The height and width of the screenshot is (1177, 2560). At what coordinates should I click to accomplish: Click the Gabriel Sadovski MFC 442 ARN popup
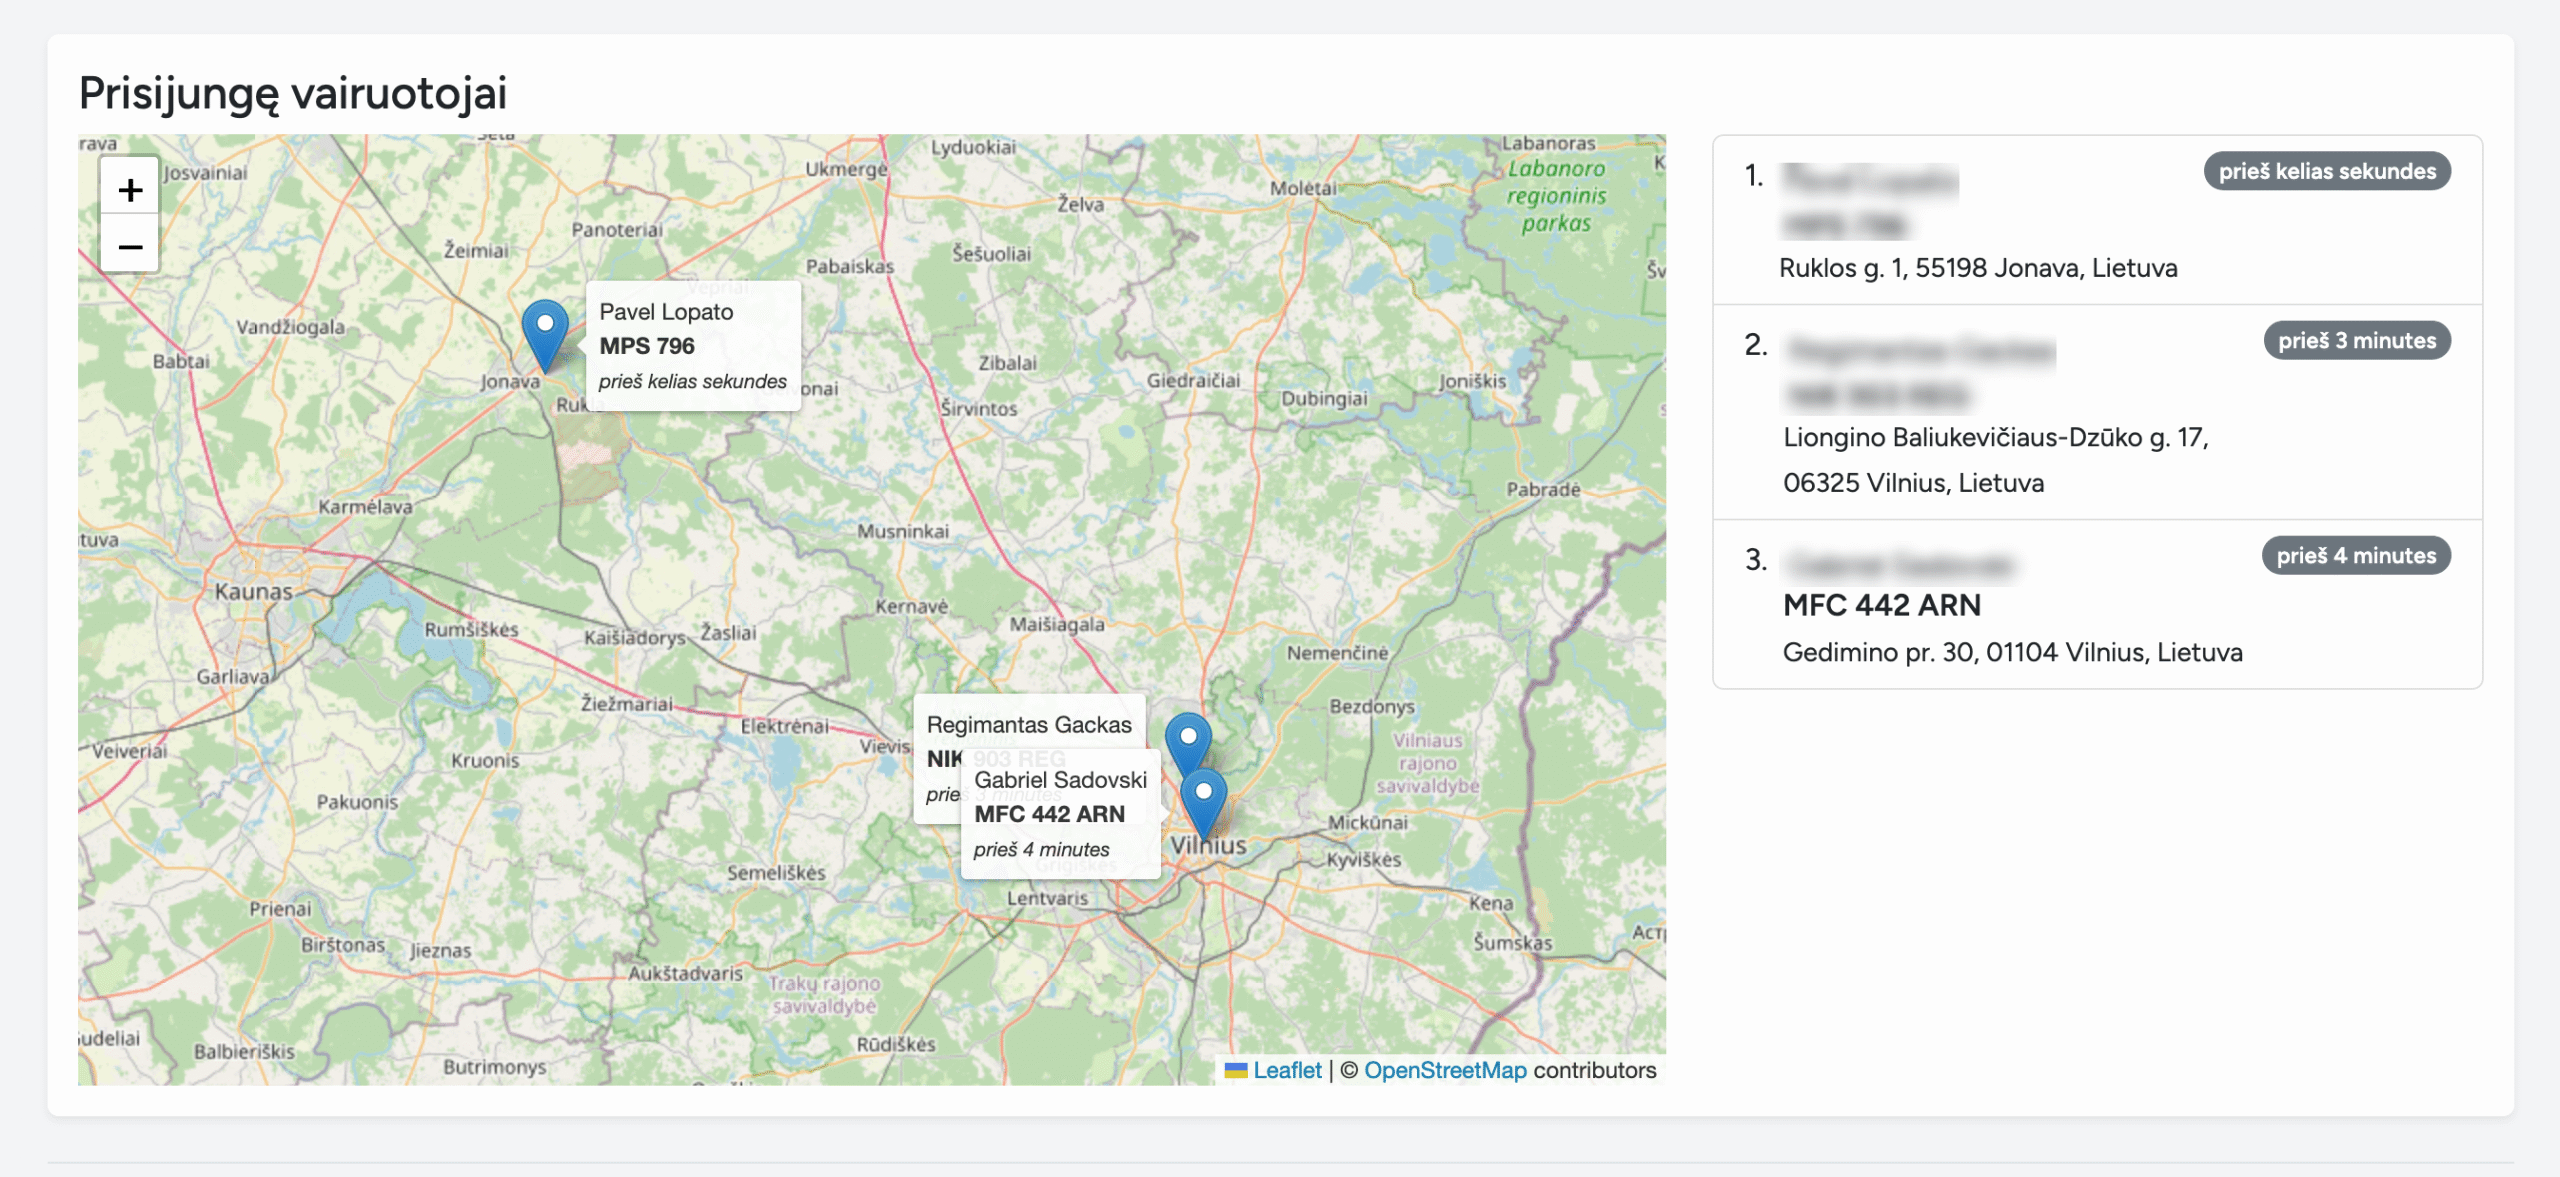(1059, 814)
